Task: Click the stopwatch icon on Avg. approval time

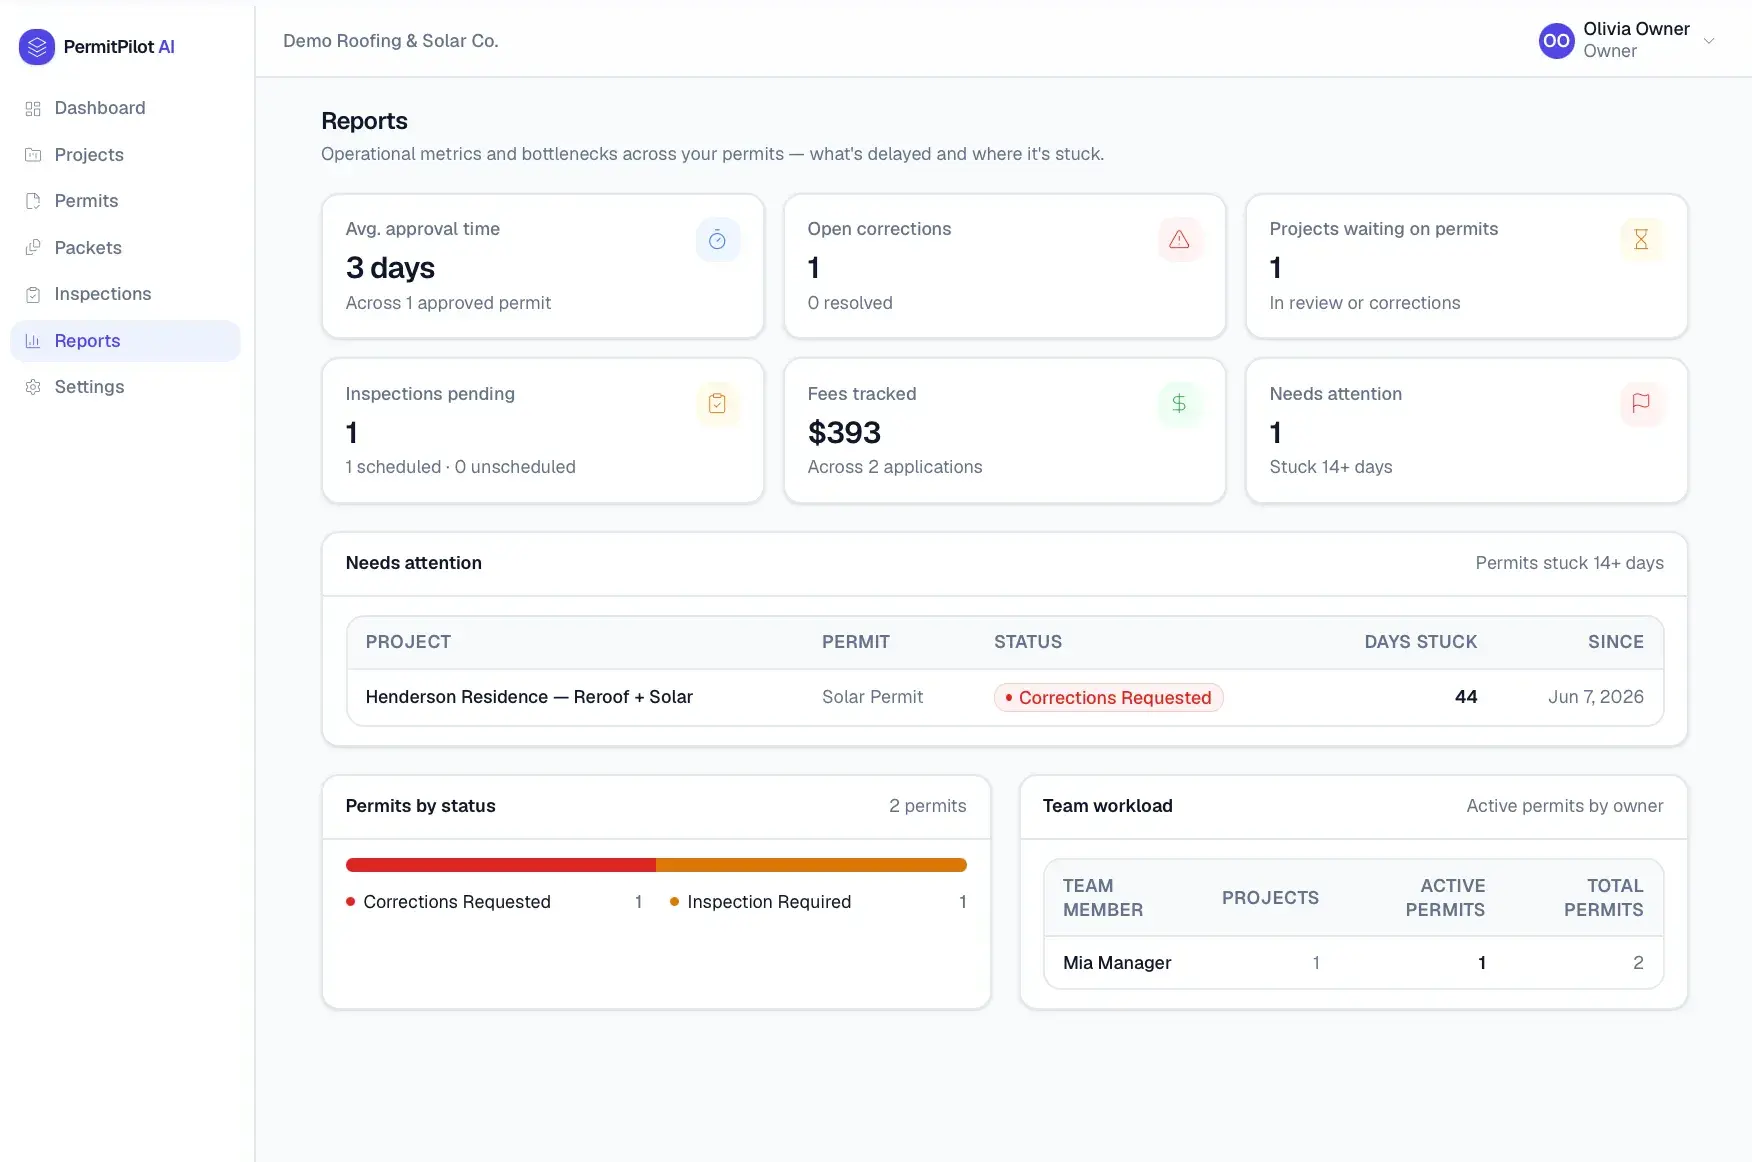Action: pos(717,240)
